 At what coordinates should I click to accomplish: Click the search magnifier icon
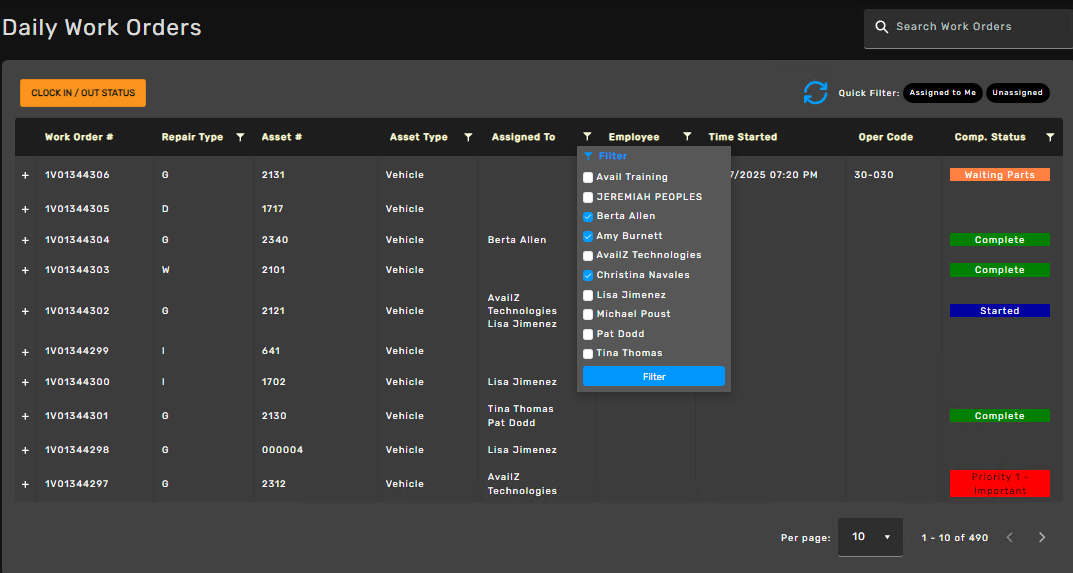(882, 27)
